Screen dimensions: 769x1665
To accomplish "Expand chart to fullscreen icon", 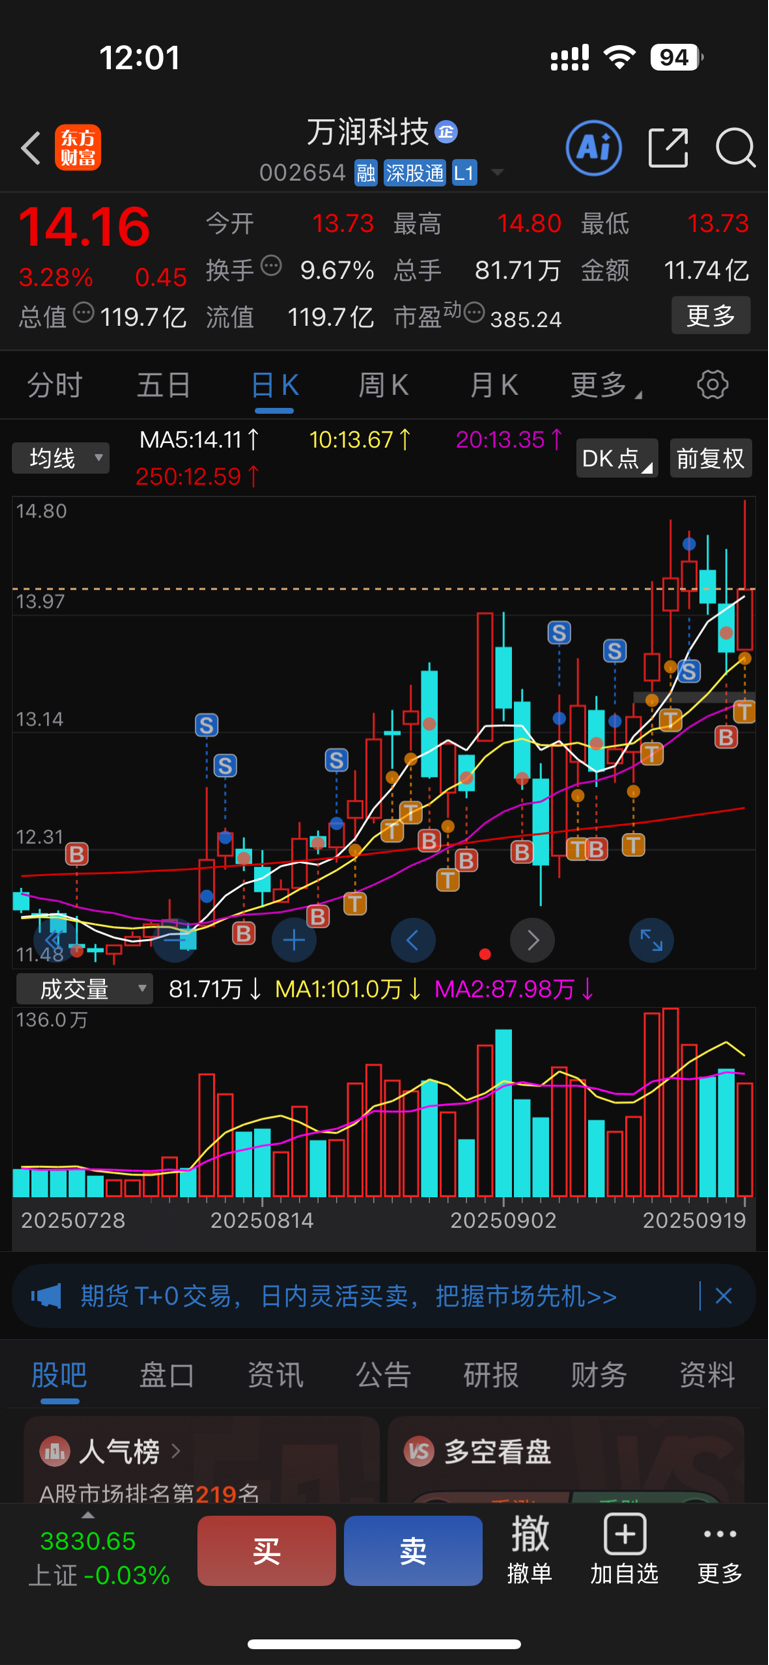I will point(652,940).
